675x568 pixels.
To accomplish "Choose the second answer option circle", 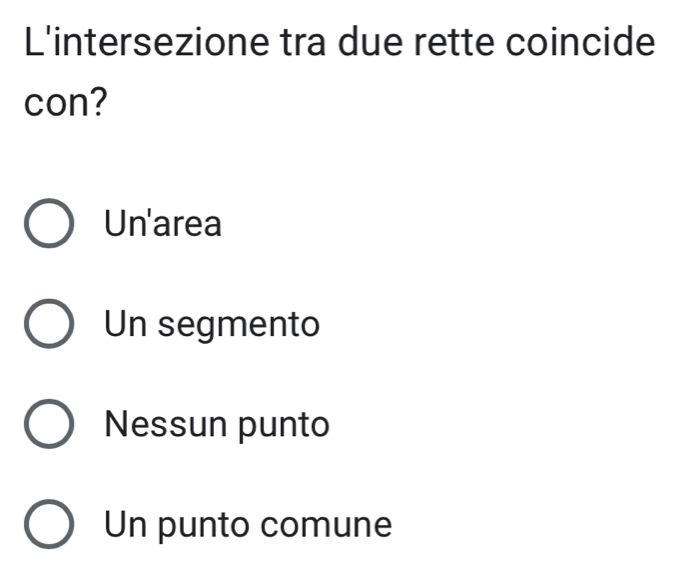I will pyautogui.click(x=47, y=325).
